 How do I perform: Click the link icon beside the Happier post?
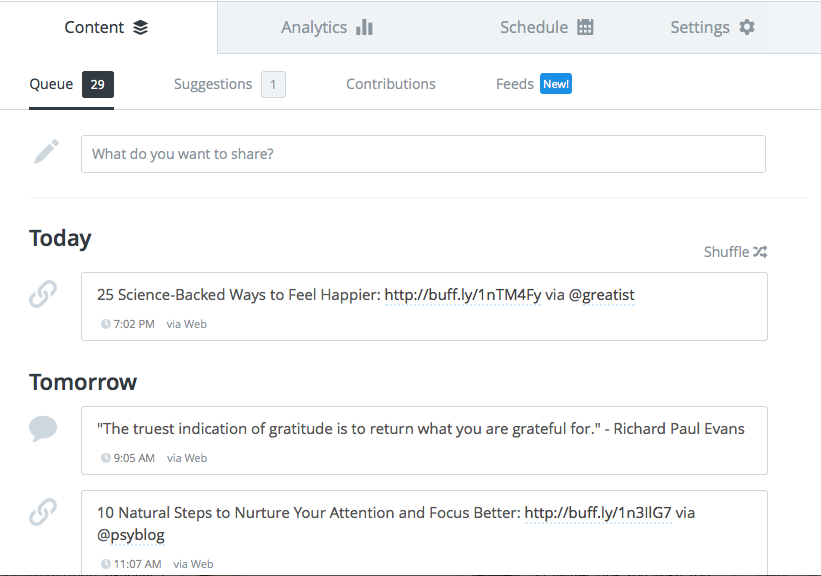tap(43, 294)
